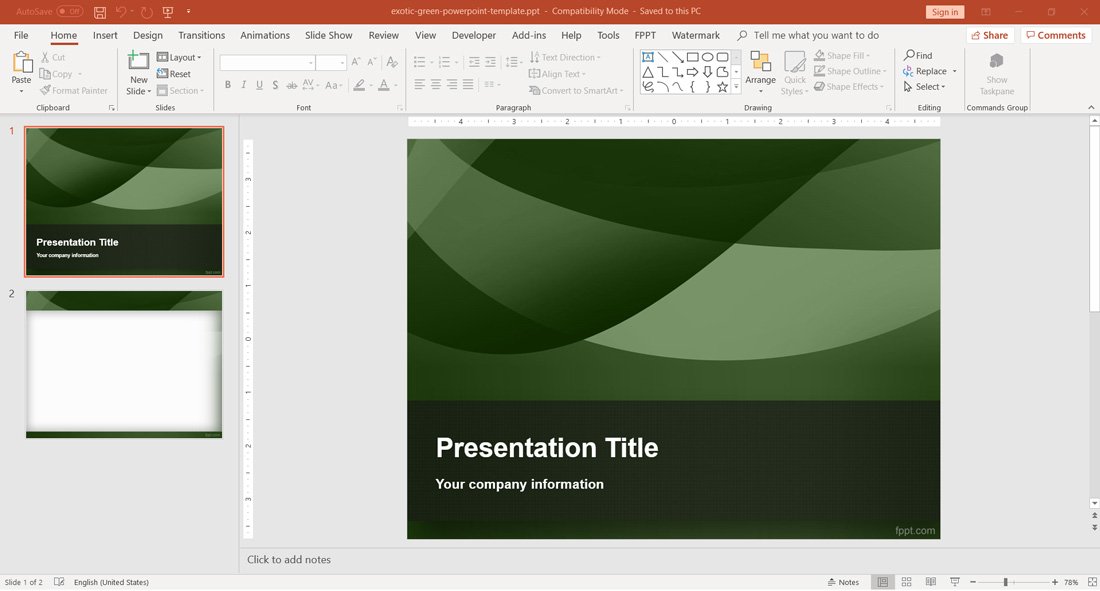Viewport: 1100px width, 591px height.
Task: Click the Paste icon in Clipboard group
Action: point(21,63)
